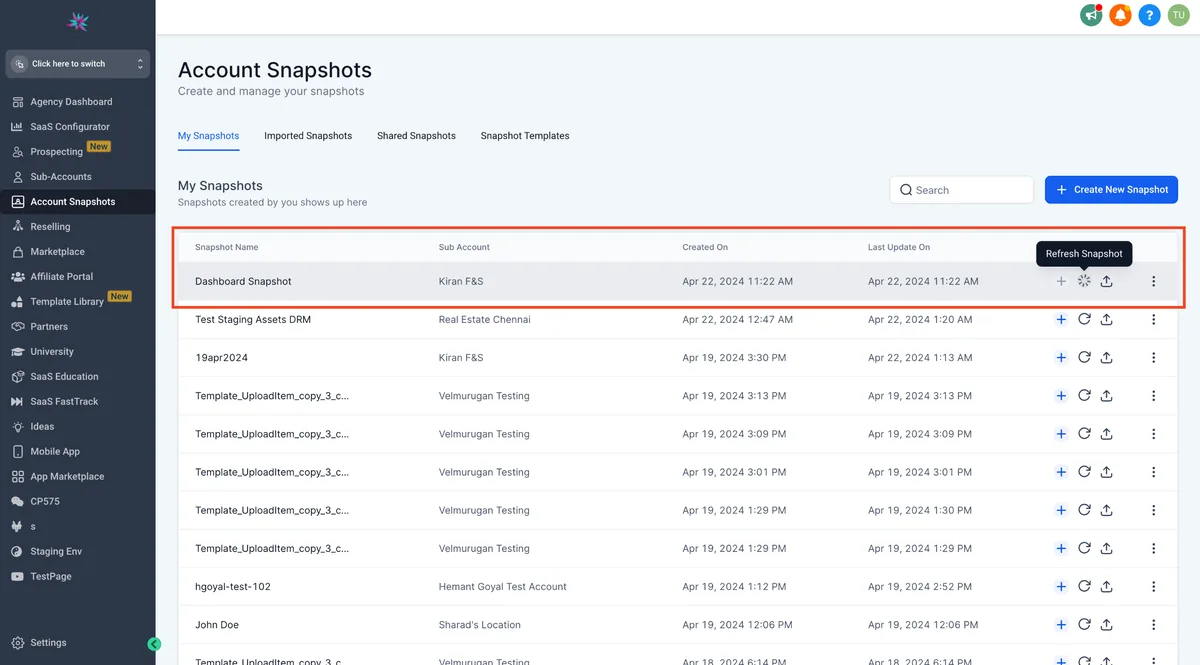
Task: Open the blue help question icon
Action: (1149, 15)
